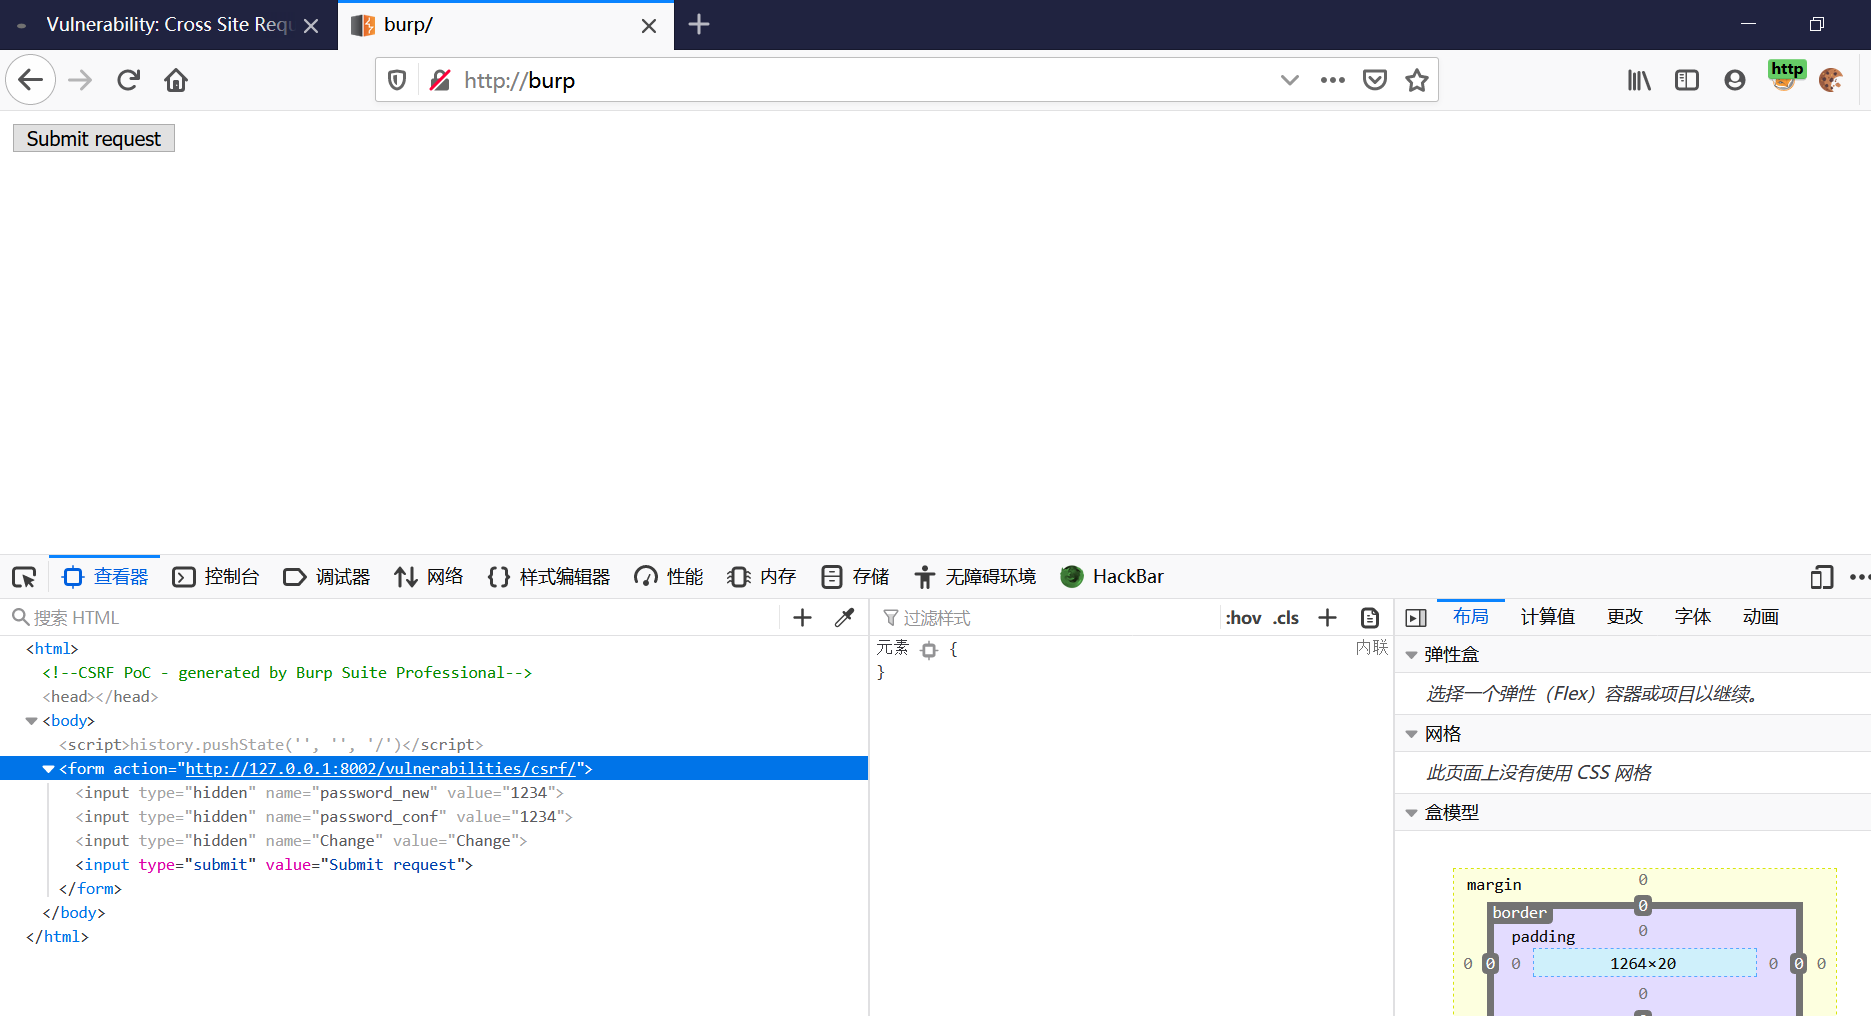The width and height of the screenshot is (1871, 1016).
Task: Toggle print media simulation icon
Action: click(x=1370, y=618)
